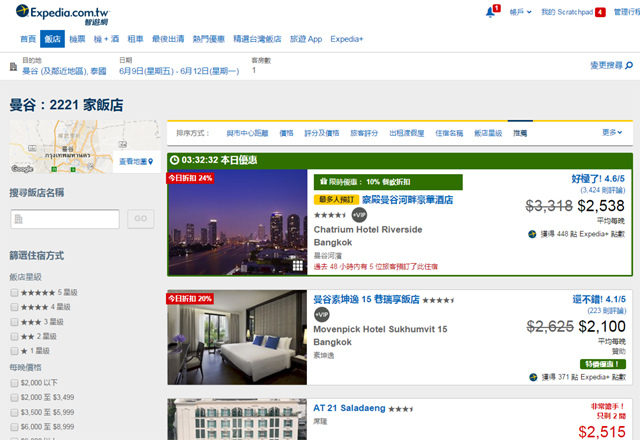Click the clock icon in the daily deal banner
Image resolution: width=640 pixels, height=440 pixels.
174,160
